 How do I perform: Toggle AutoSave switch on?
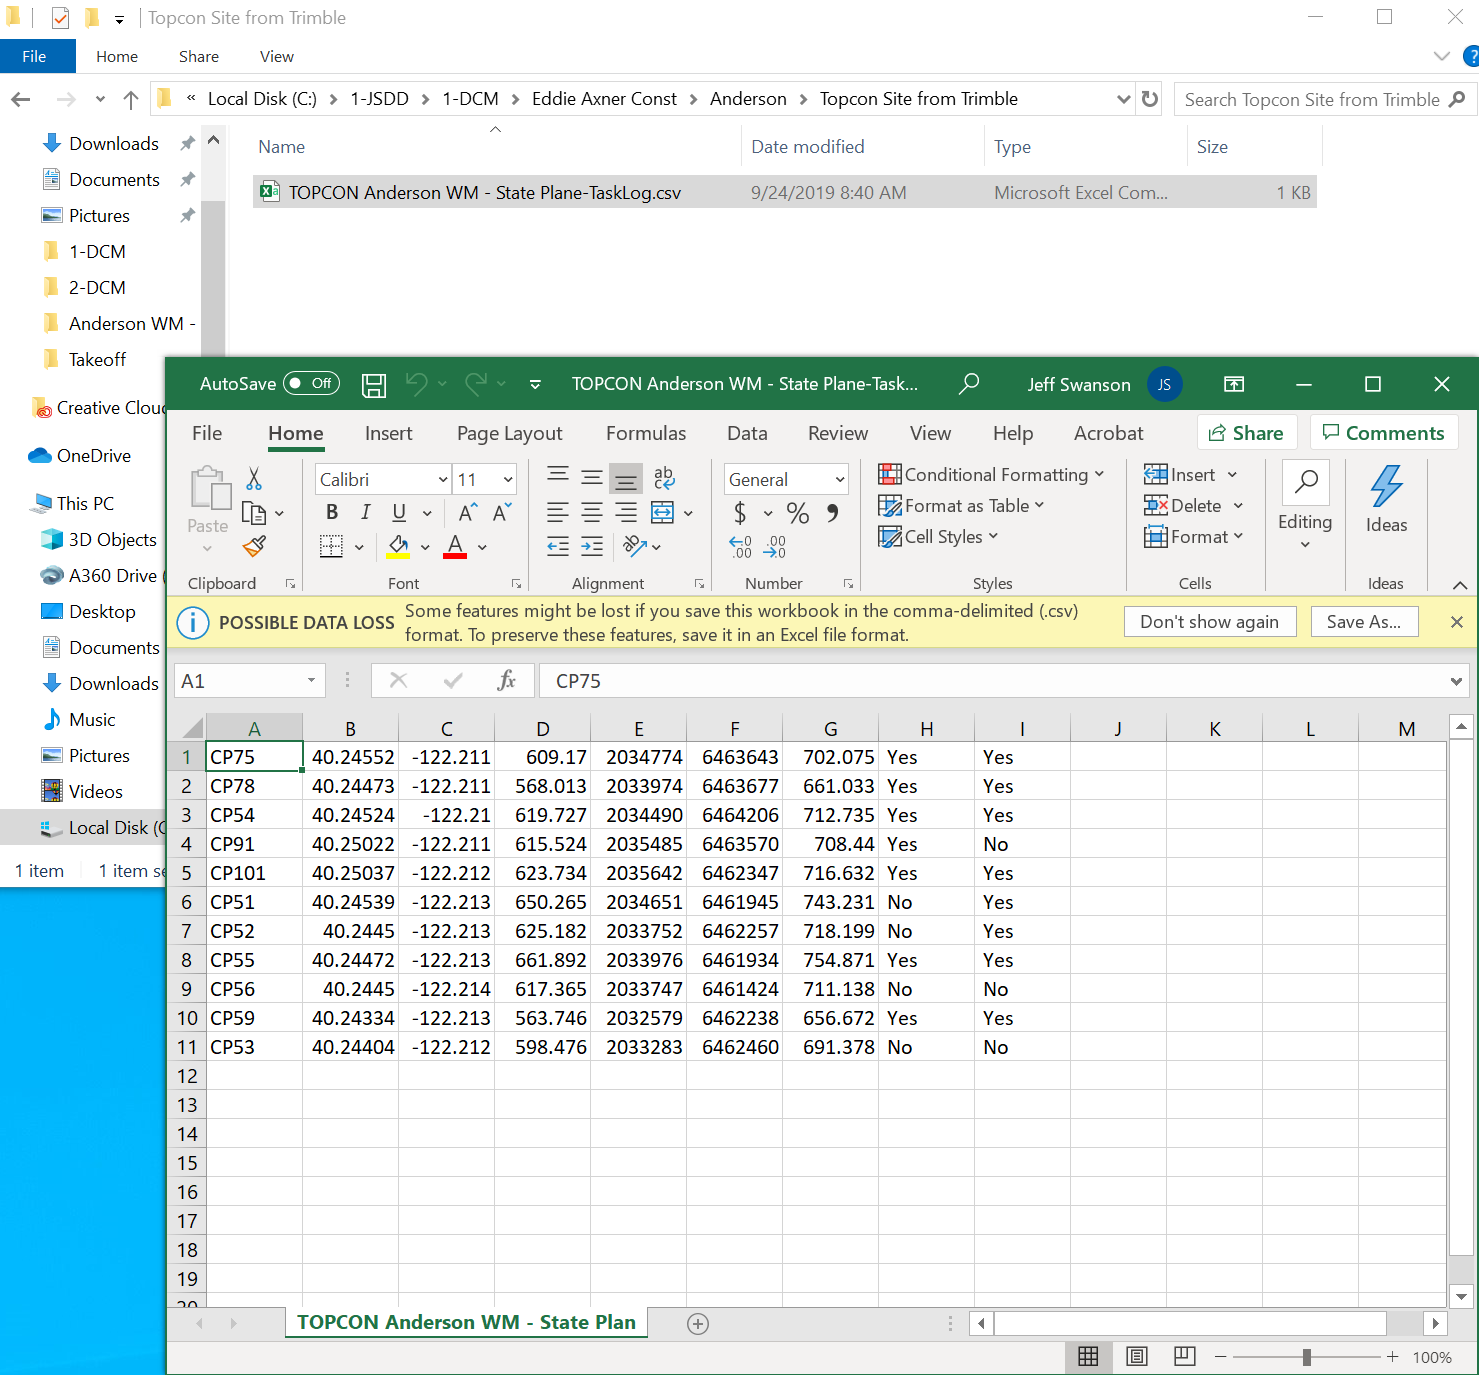click(311, 384)
